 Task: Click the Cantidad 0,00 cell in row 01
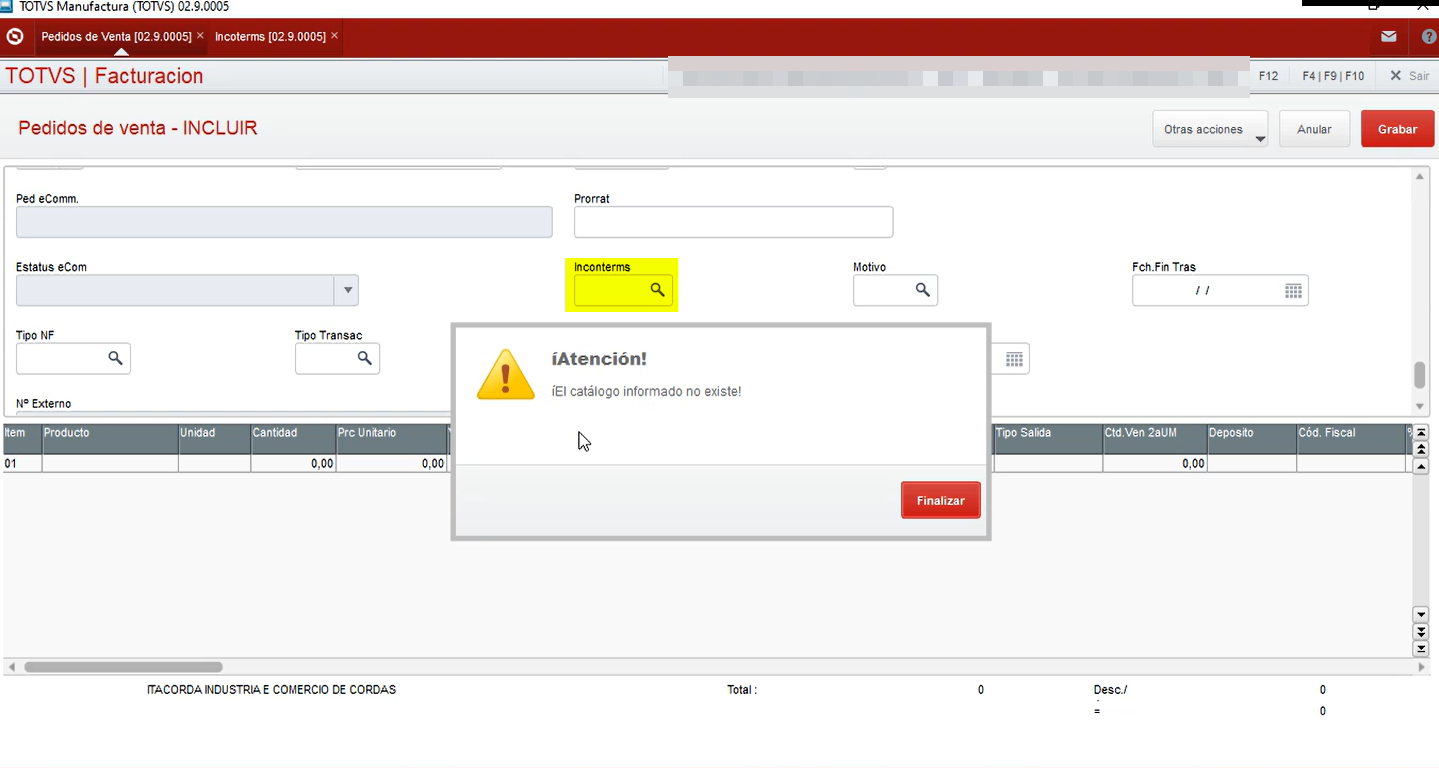(293, 464)
